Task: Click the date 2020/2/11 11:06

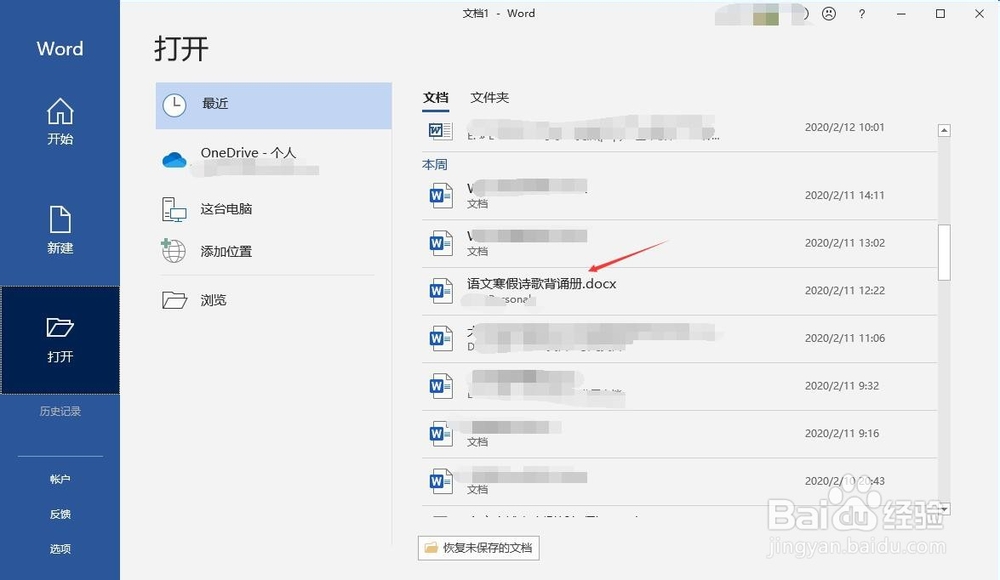Action: [x=844, y=338]
